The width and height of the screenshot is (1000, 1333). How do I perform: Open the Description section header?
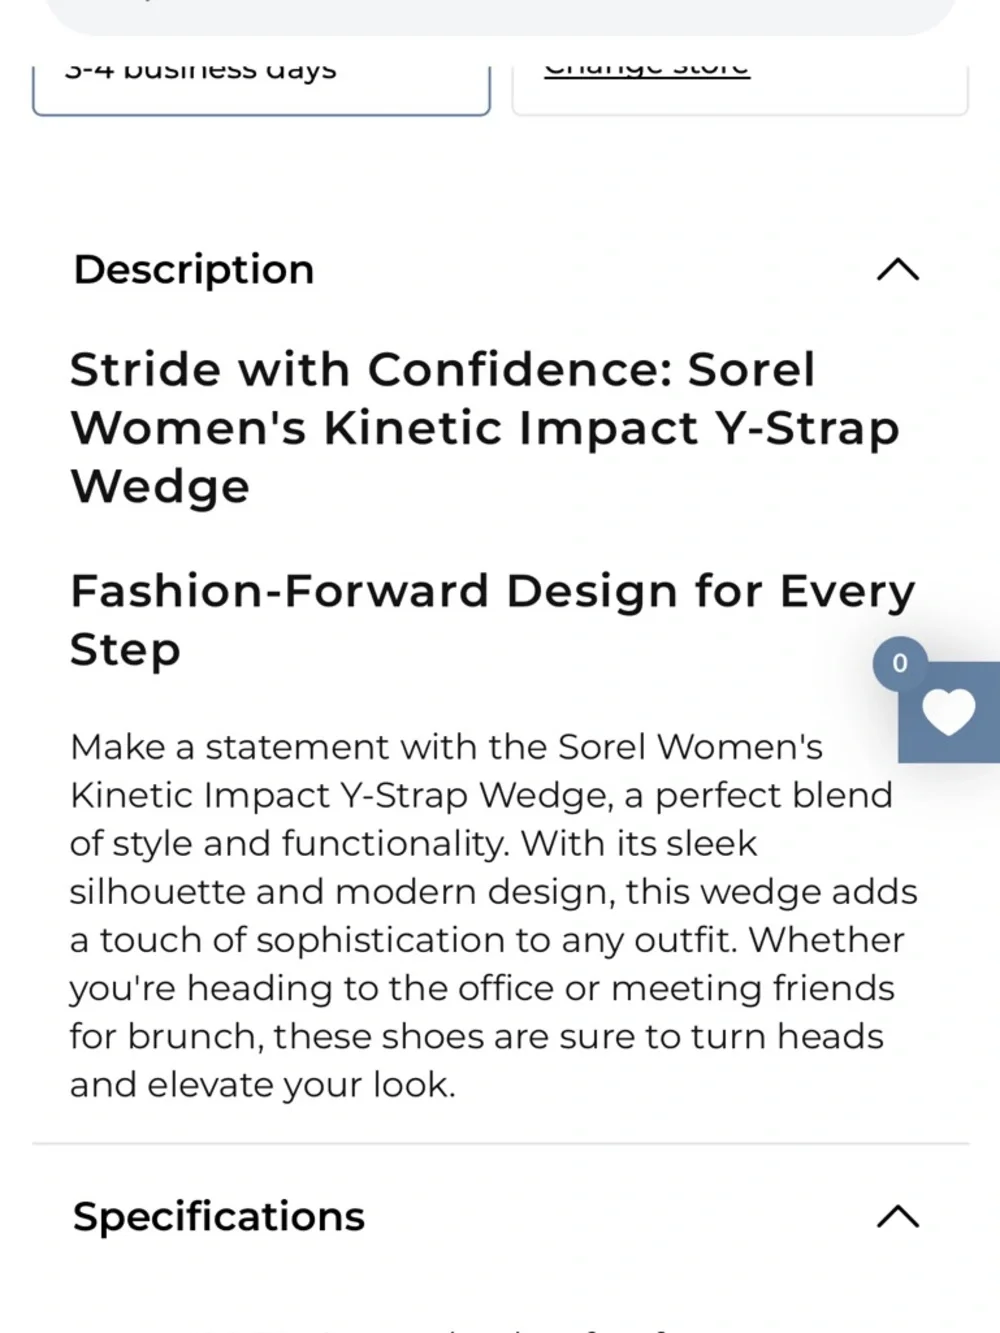[192, 269]
